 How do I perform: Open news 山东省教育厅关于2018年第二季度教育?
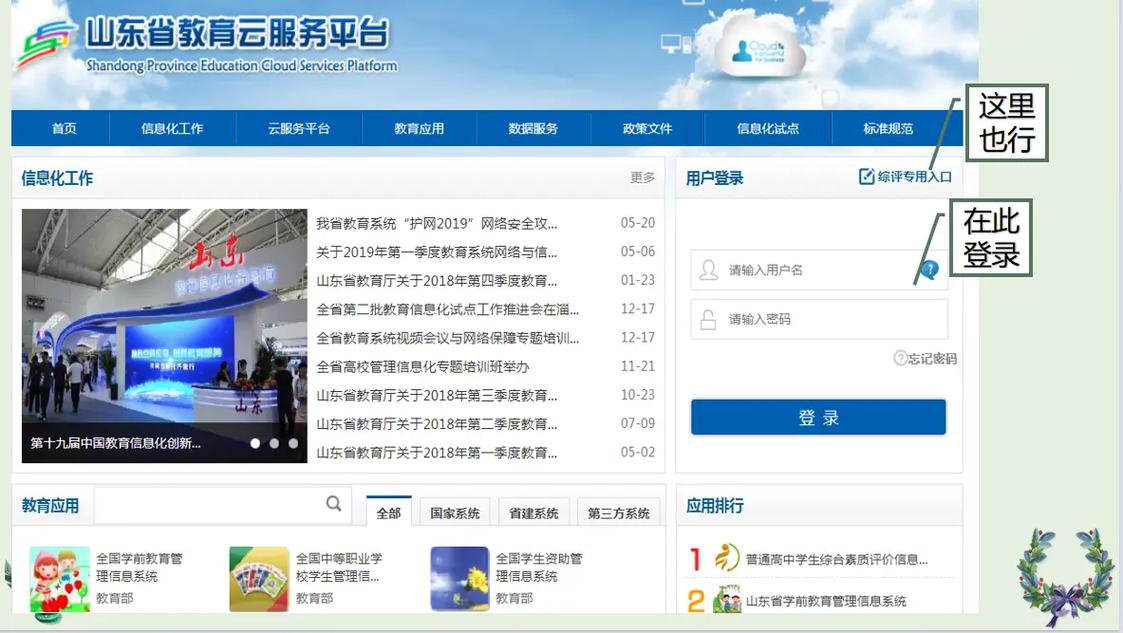point(437,424)
